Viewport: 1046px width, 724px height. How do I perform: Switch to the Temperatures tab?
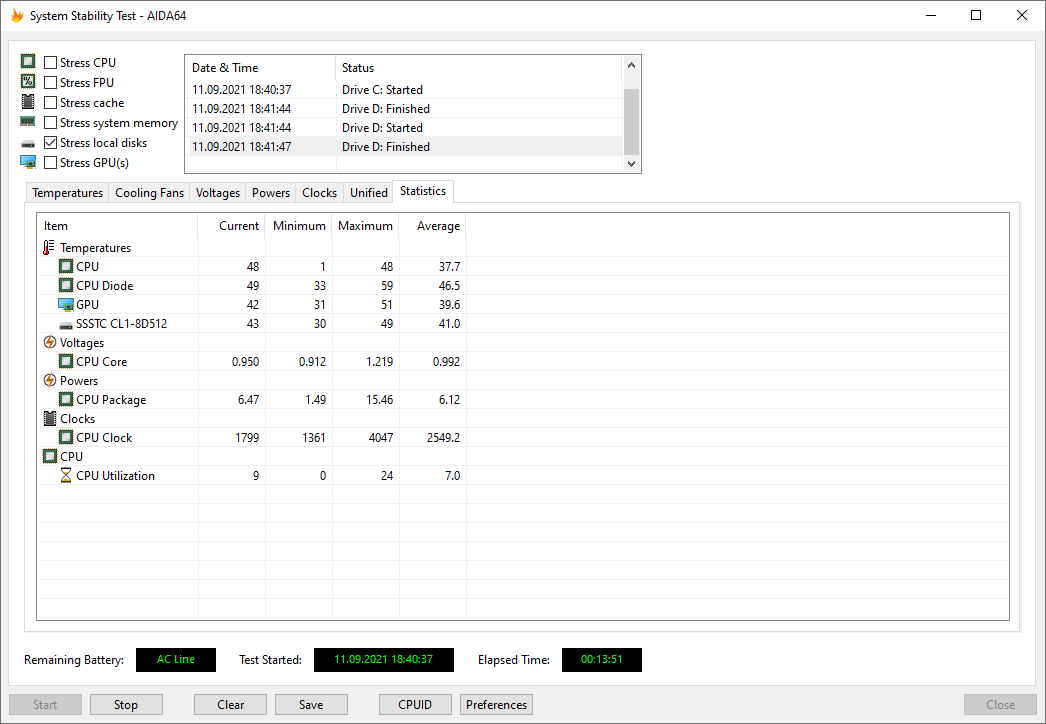67,193
